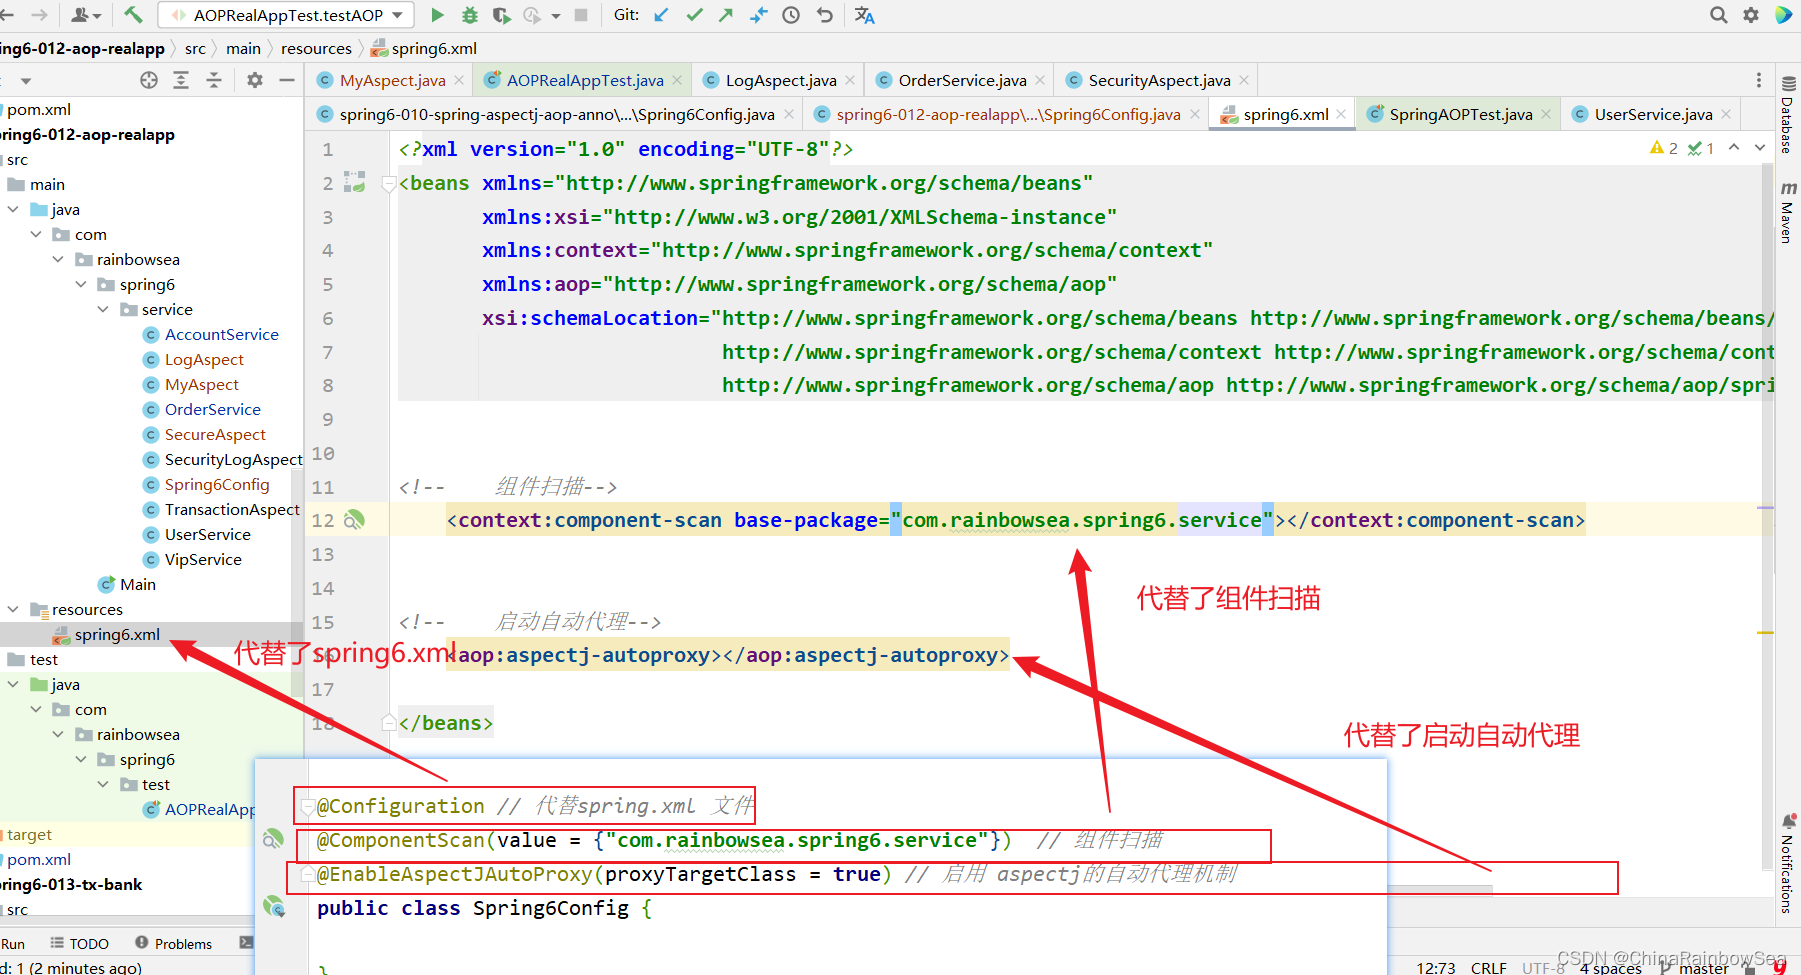Hide the project tool window
Screen dimensions: 1801x975
(287, 80)
